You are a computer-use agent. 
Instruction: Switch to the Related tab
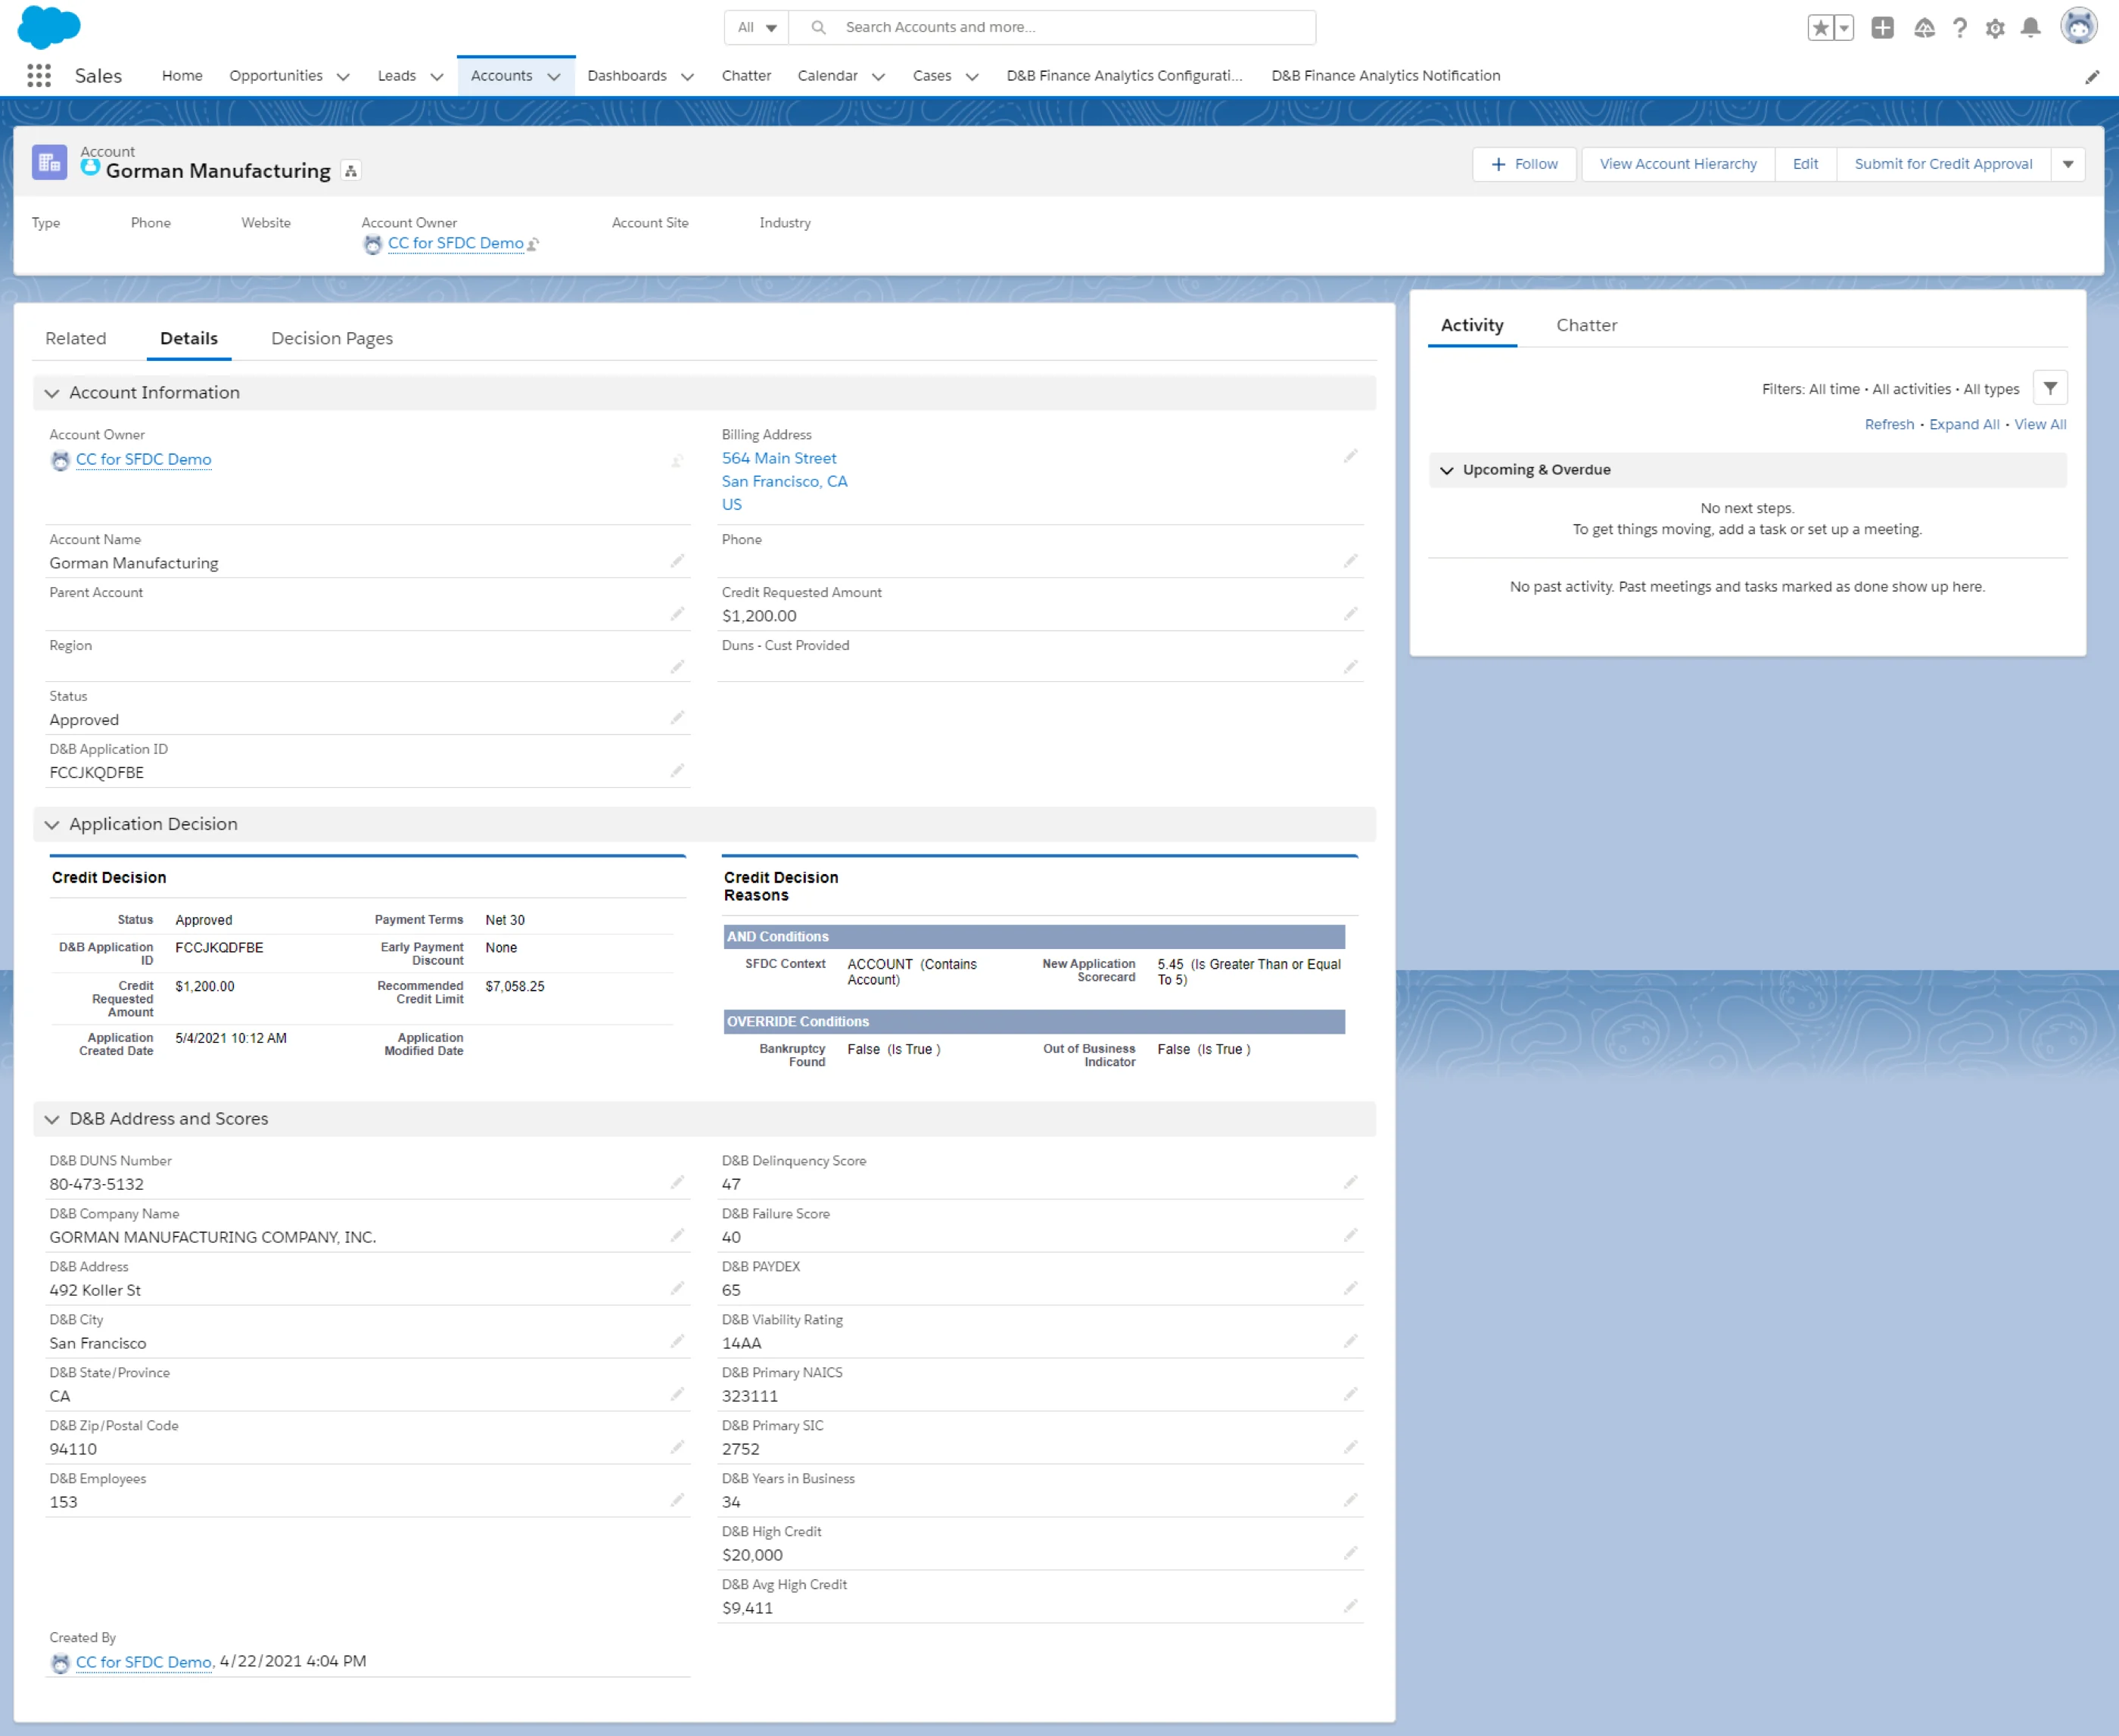pos(76,338)
